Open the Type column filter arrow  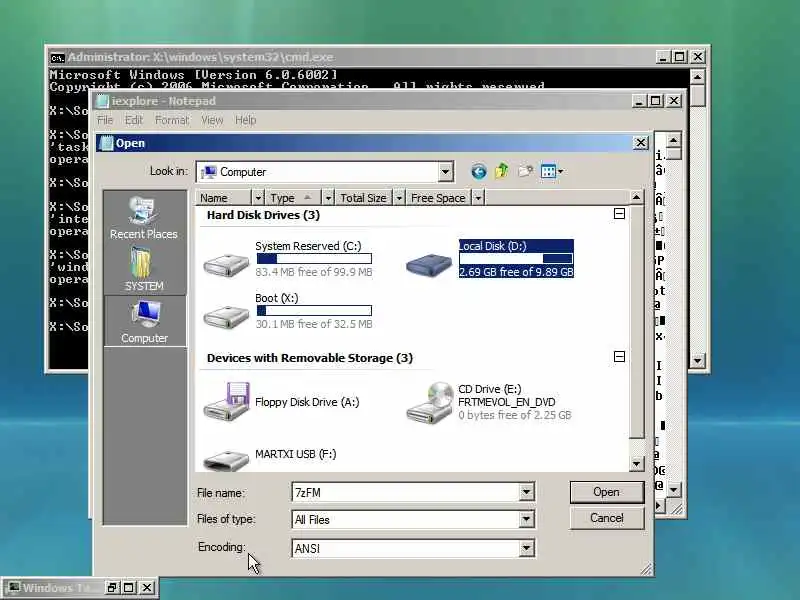coord(329,198)
